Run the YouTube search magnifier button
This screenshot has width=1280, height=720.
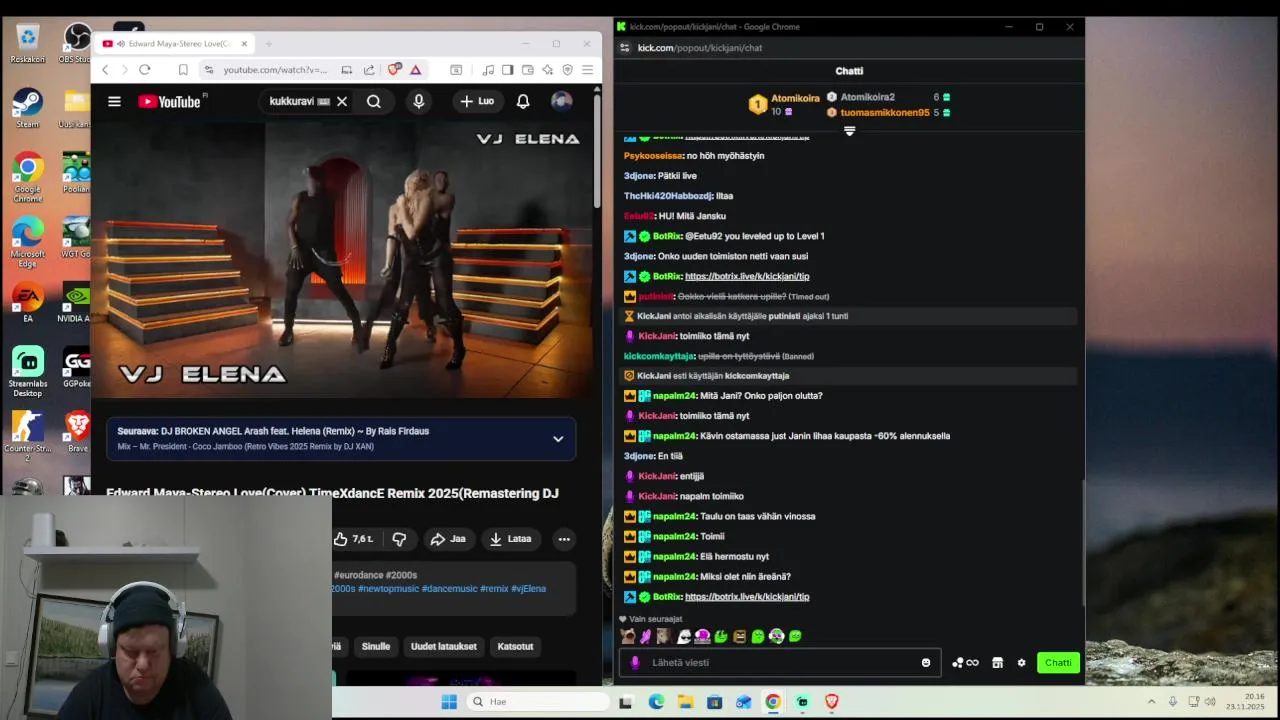tap(373, 101)
